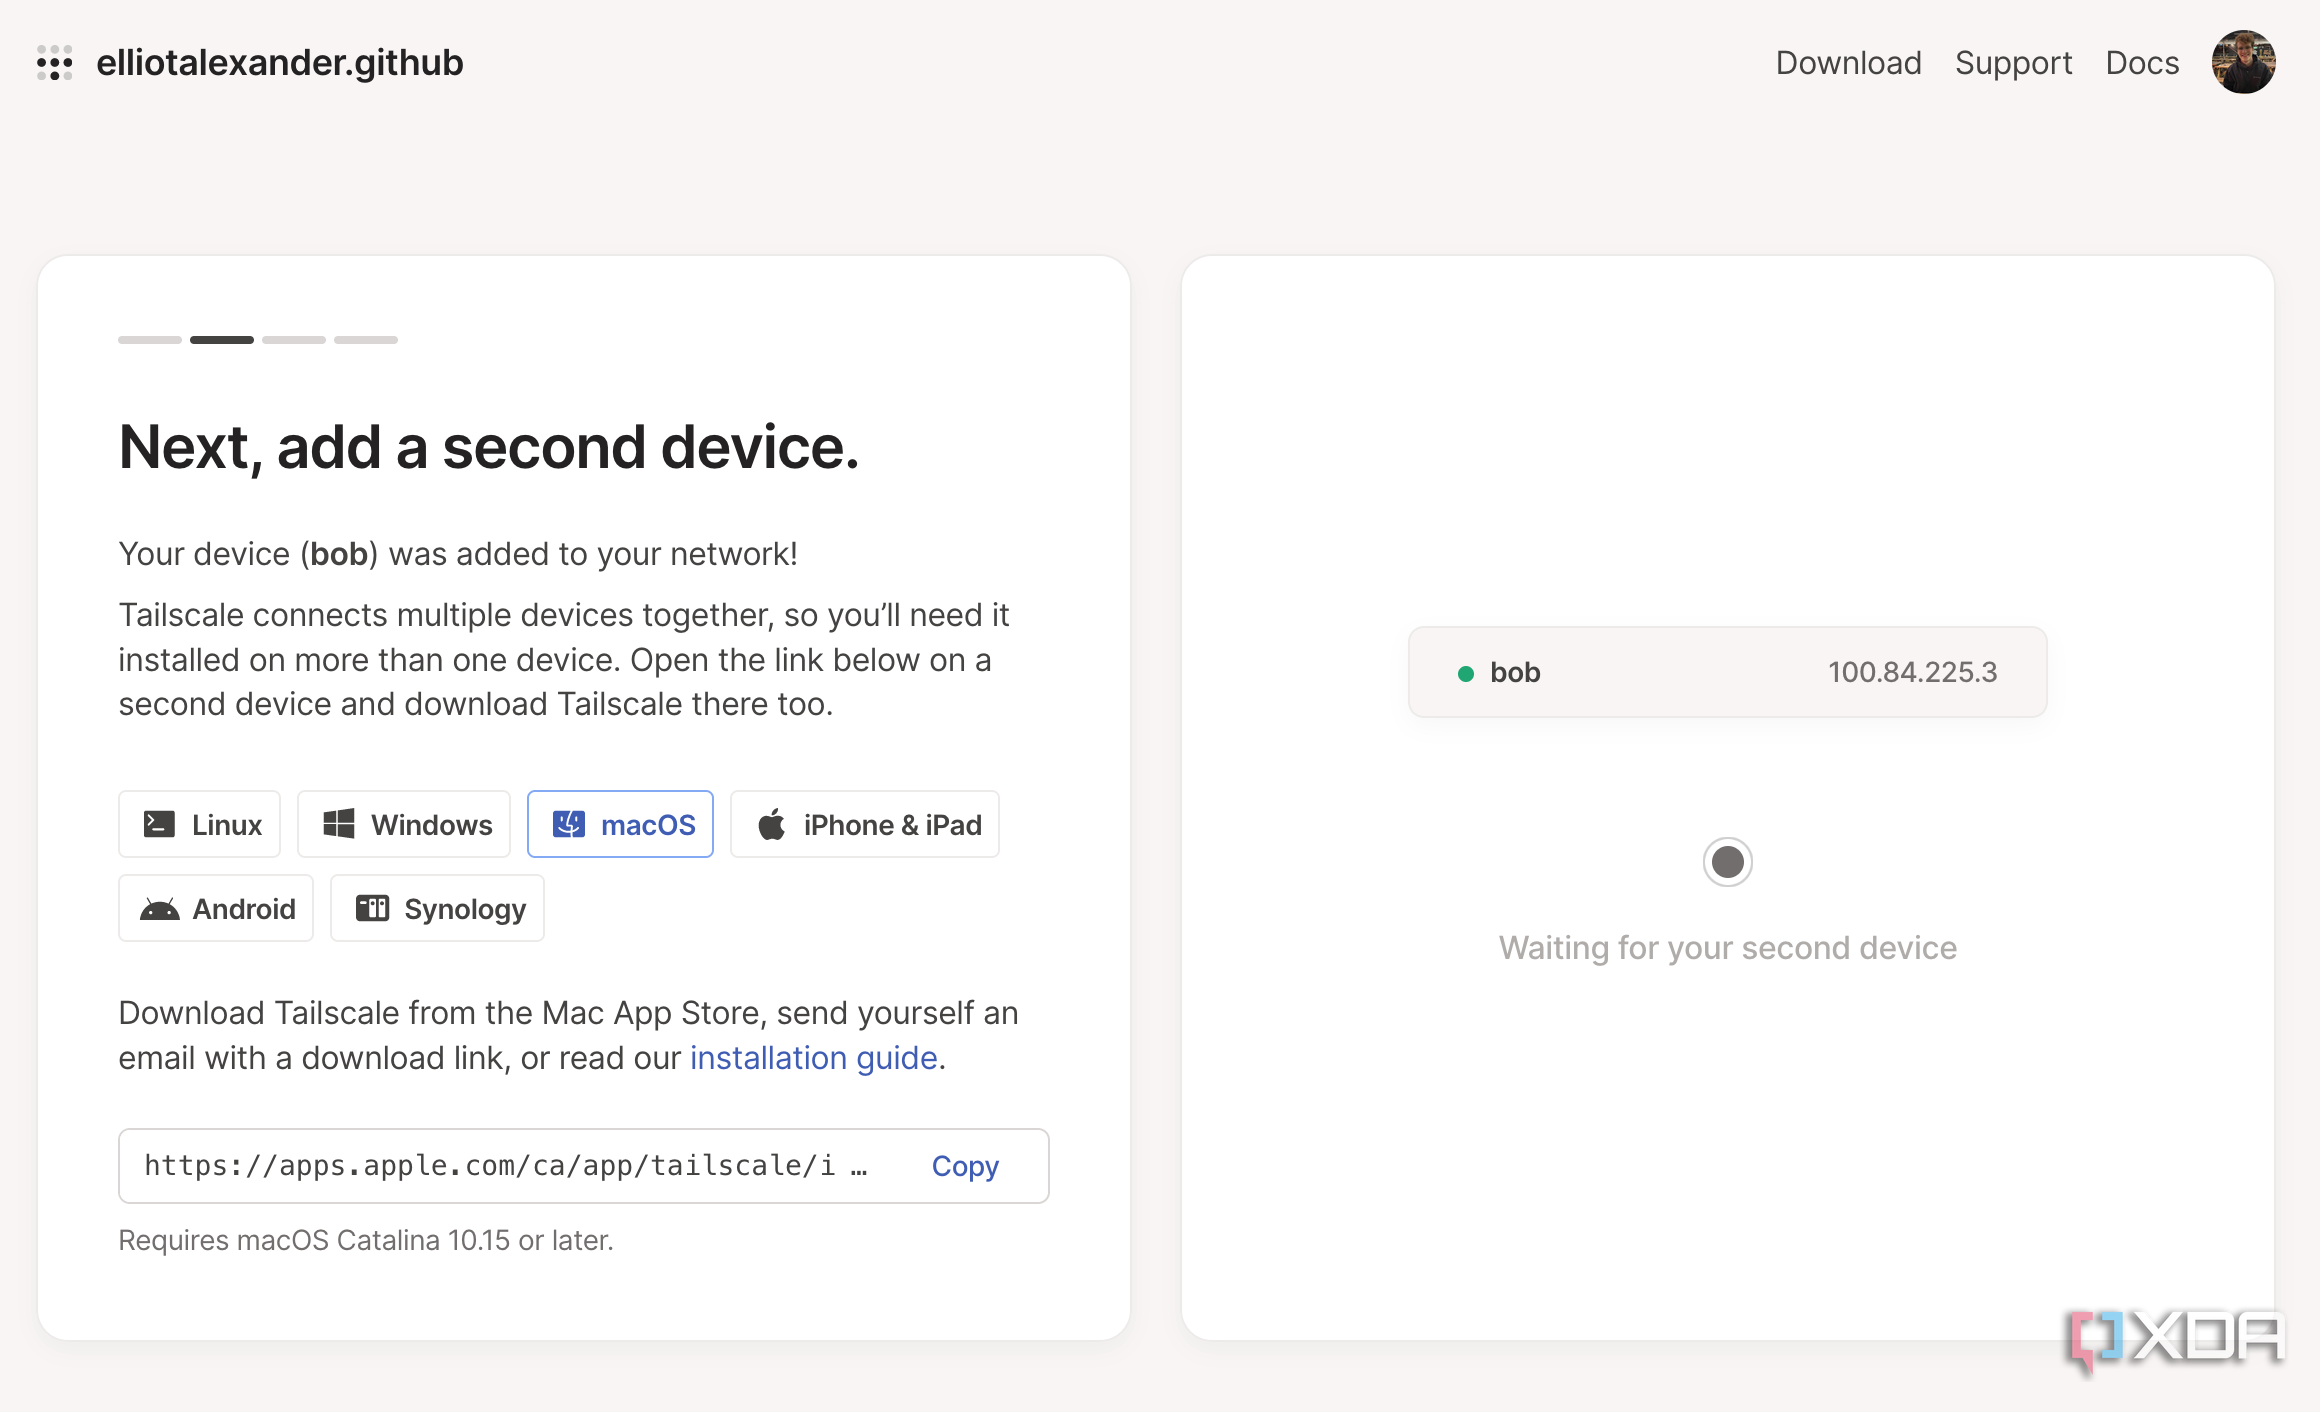Click the apps.apple.com URL field
Viewport: 2320px width, 1412px height.
(x=584, y=1166)
